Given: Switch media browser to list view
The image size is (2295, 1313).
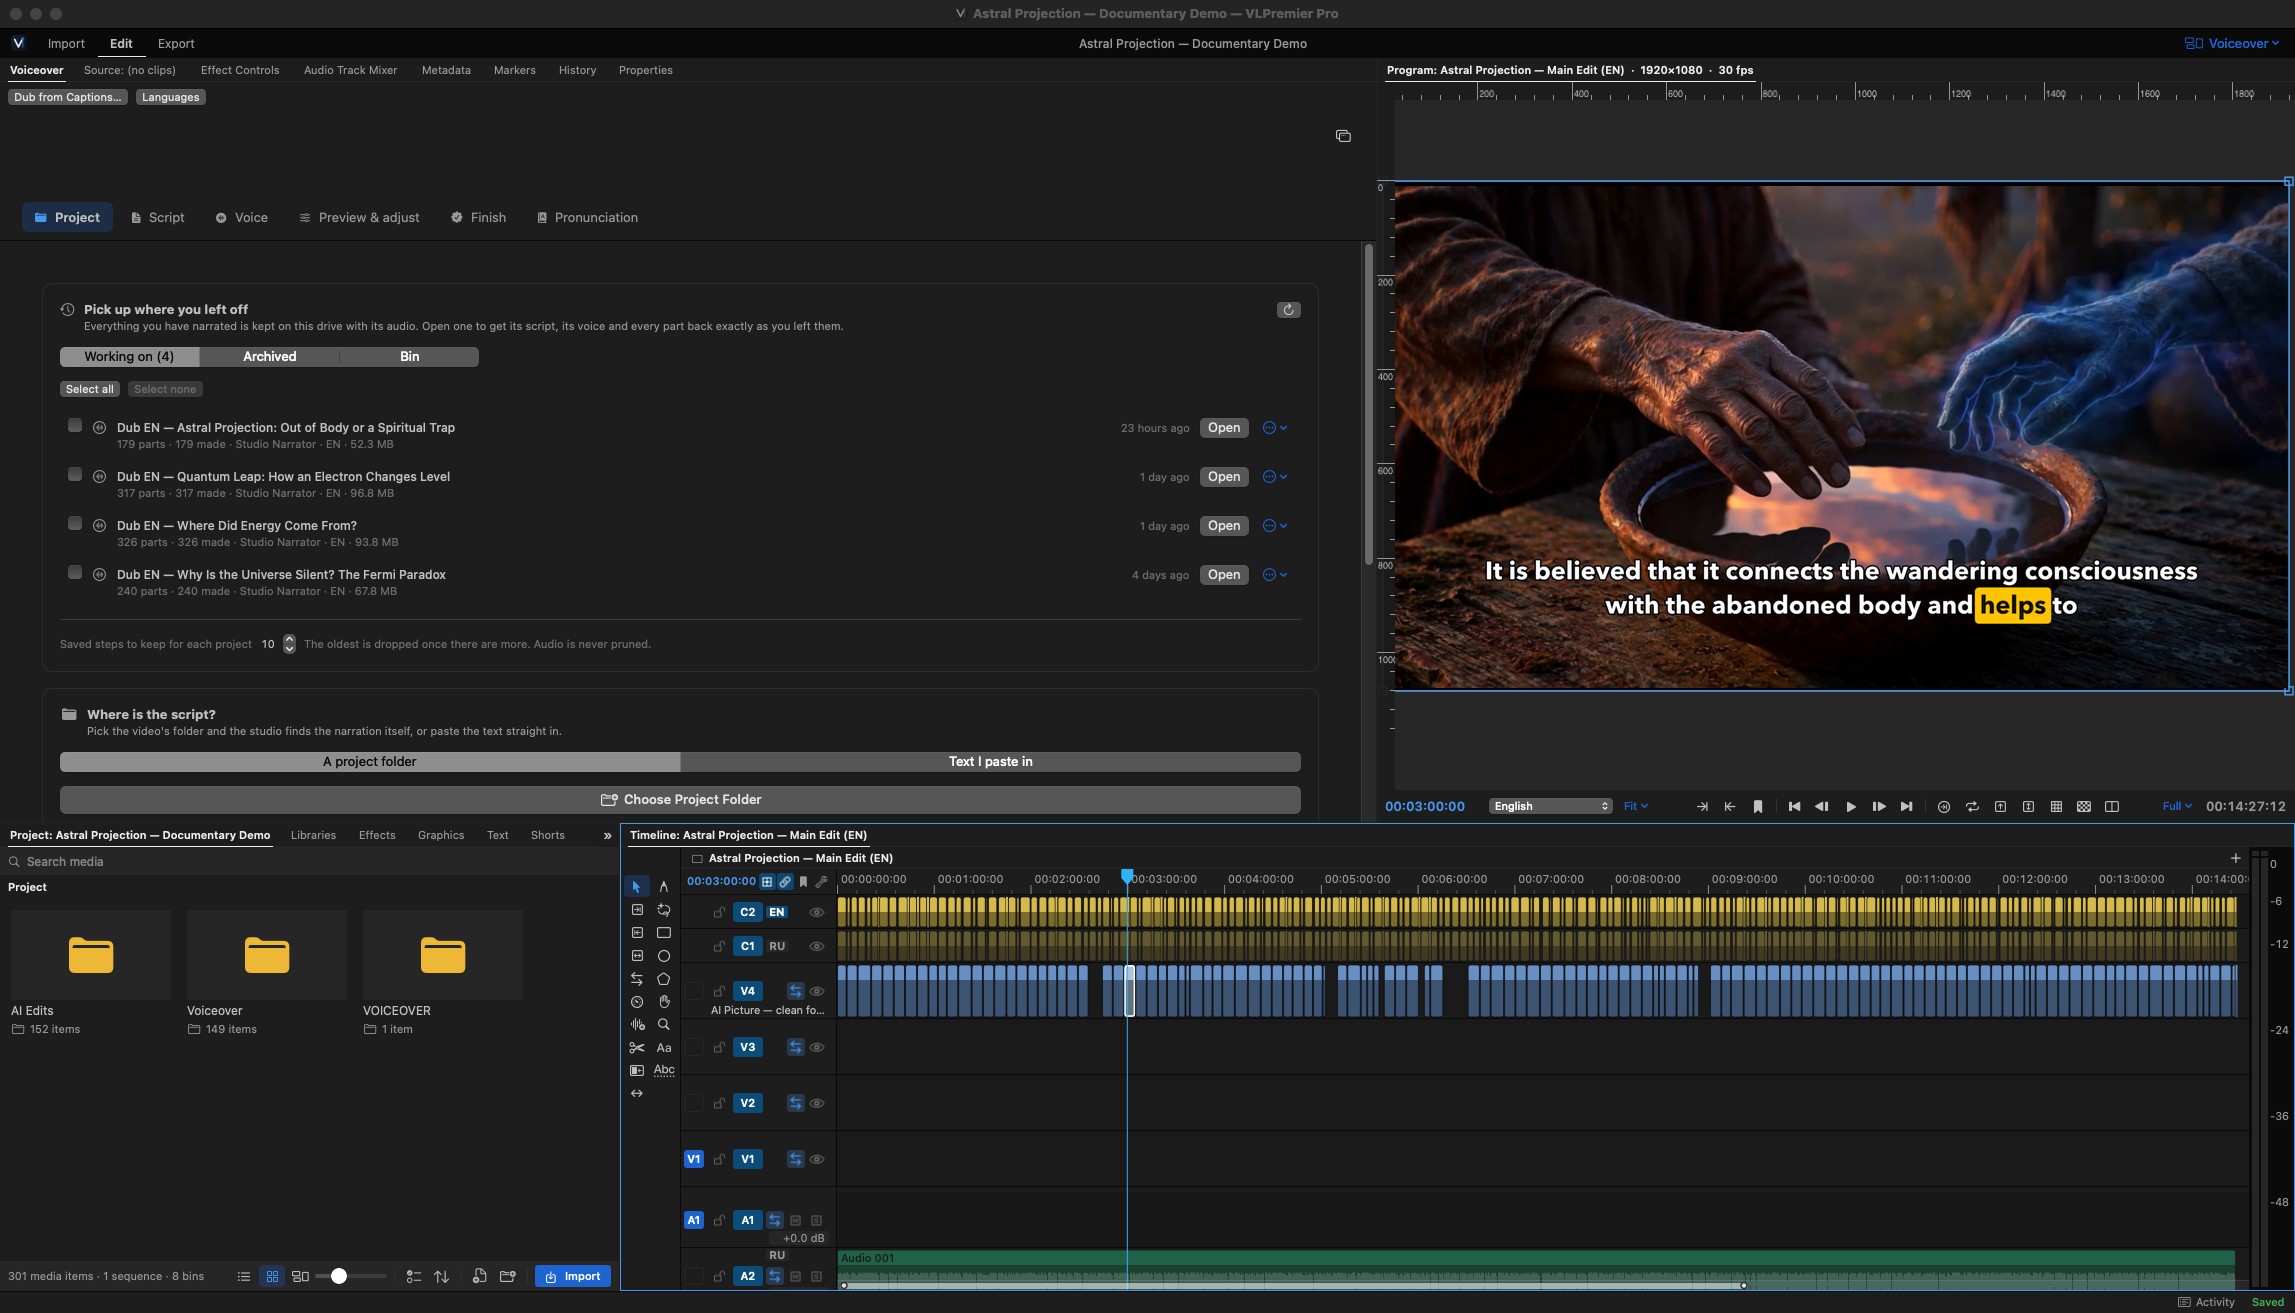Looking at the screenshot, I should (x=244, y=1277).
